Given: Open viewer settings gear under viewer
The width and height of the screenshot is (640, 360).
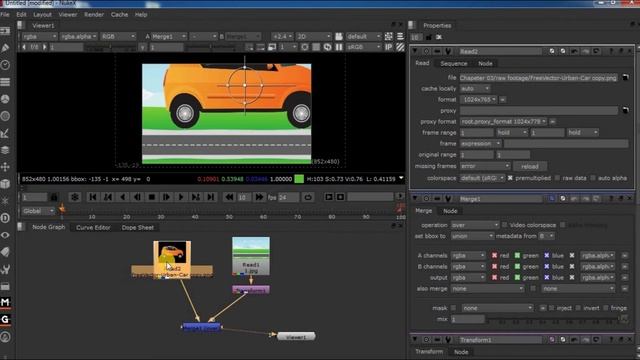Looking at the screenshot, I should tap(75, 197).
